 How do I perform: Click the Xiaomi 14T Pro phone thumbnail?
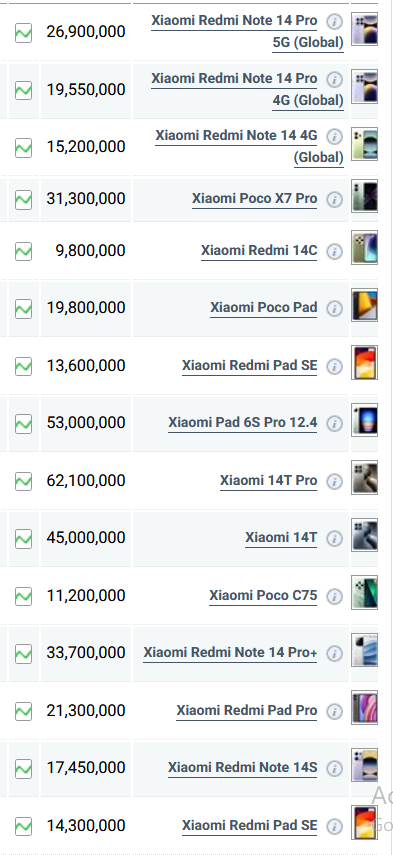click(x=364, y=478)
